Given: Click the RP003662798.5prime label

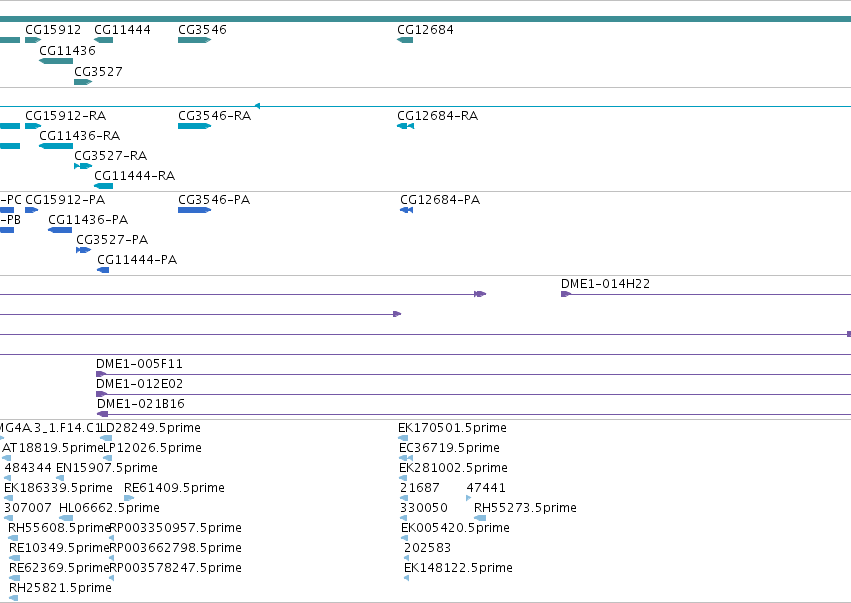Looking at the screenshot, I should point(175,548).
